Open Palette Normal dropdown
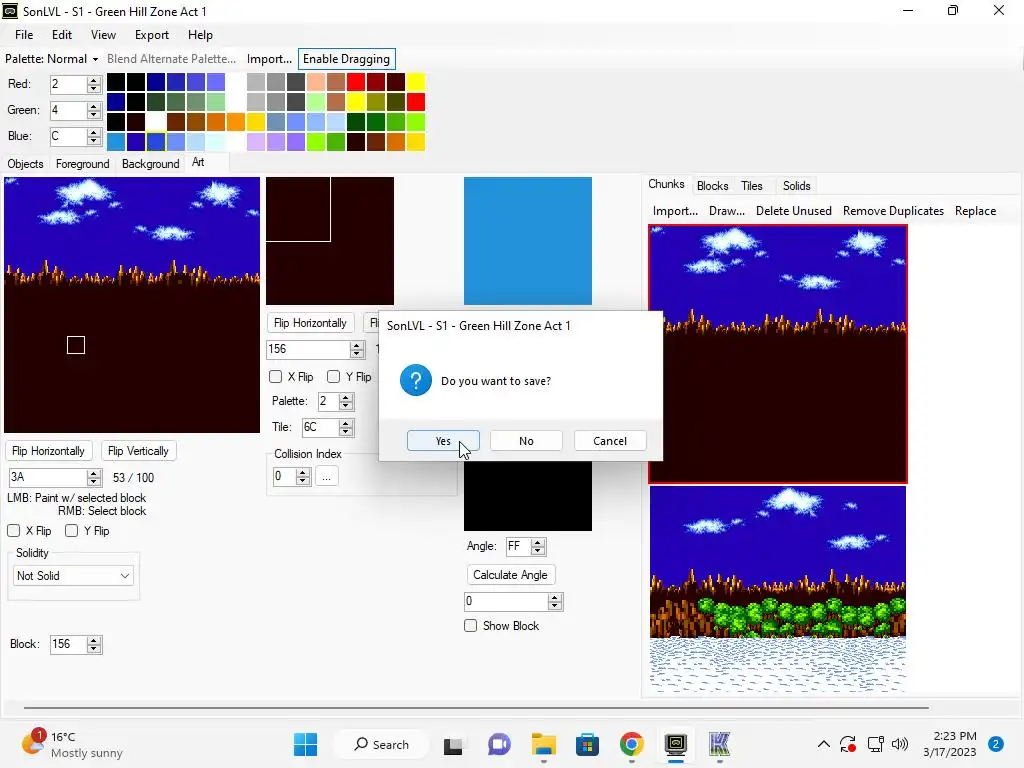The image size is (1024, 768). click(52, 59)
